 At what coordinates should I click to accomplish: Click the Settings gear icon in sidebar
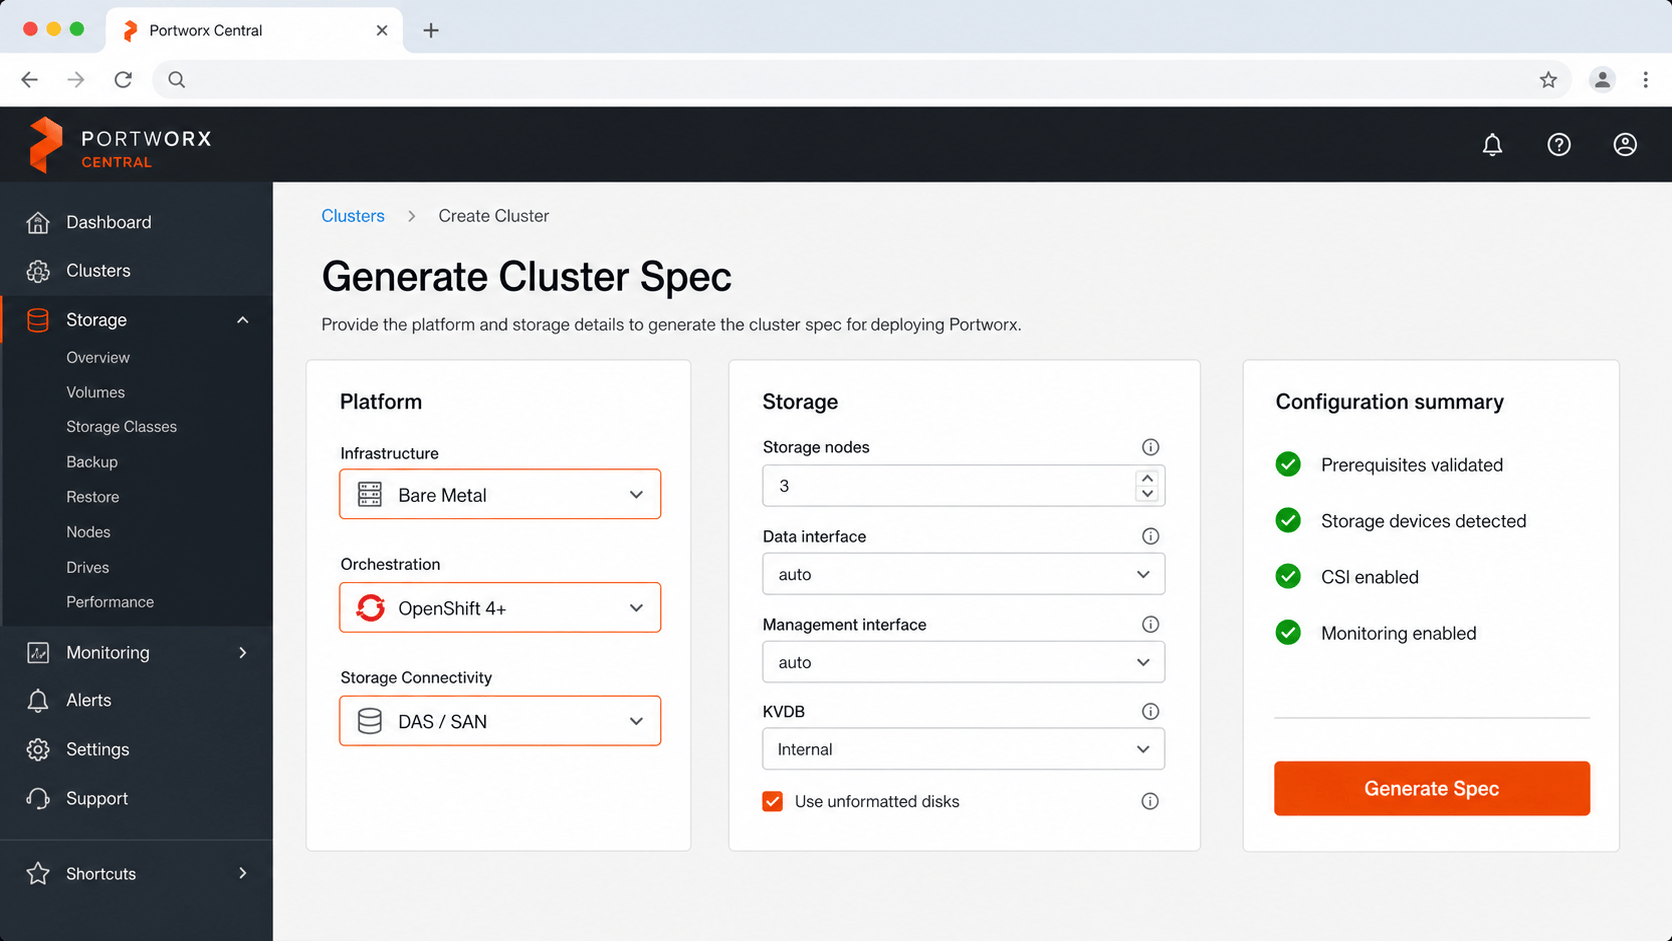[x=38, y=749]
